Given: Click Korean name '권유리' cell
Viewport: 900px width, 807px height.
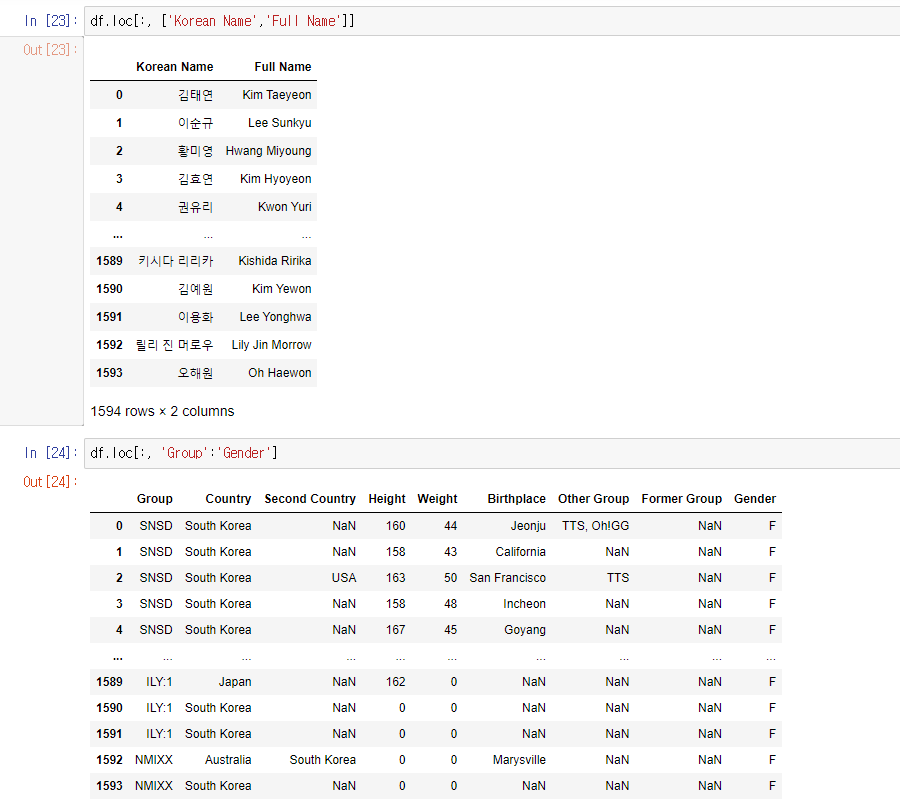Looking at the screenshot, I should tap(195, 207).
